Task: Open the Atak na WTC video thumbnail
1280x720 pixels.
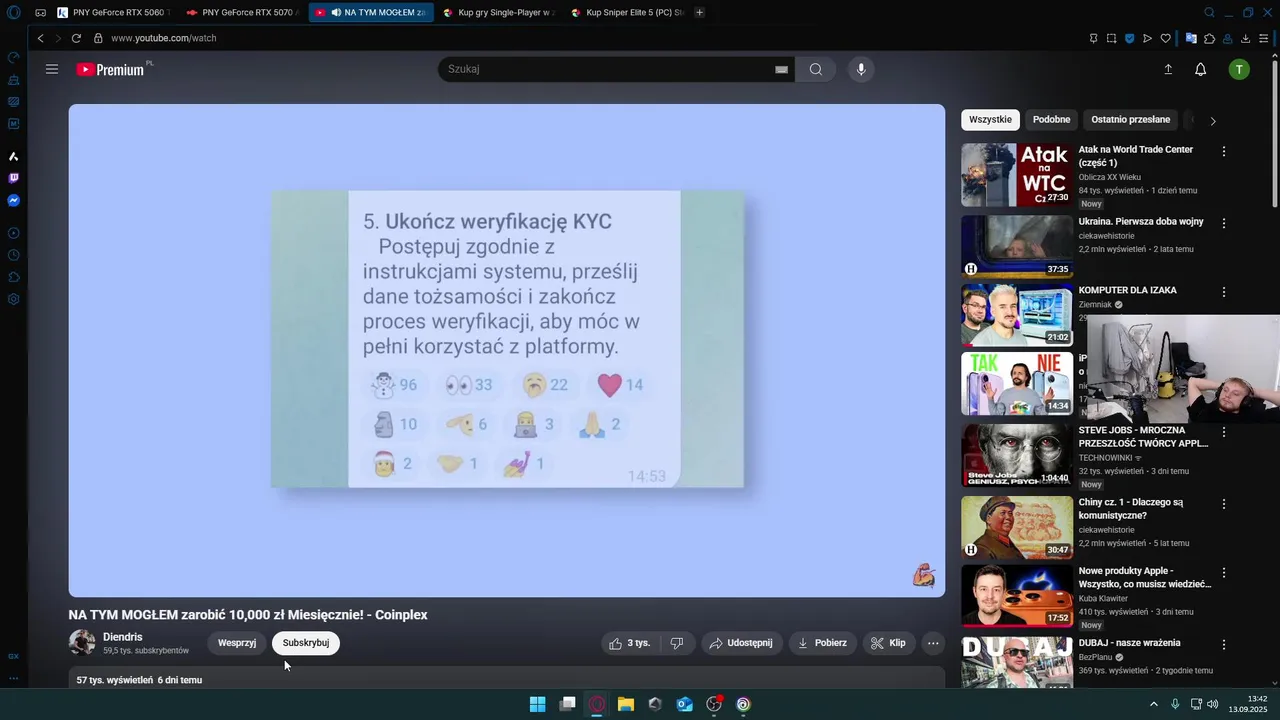Action: tap(1017, 175)
